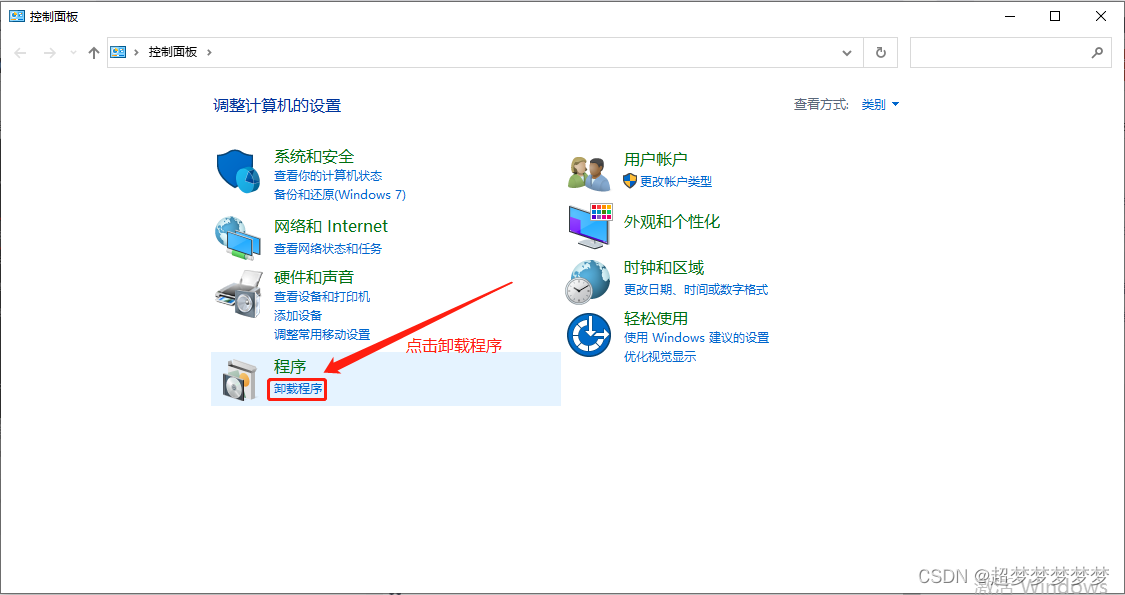The height and width of the screenshot is (595, 1125).
Task: Click 备份和还原(Windows 7) link
Action: pyautogui.click(x=340, y=194)
